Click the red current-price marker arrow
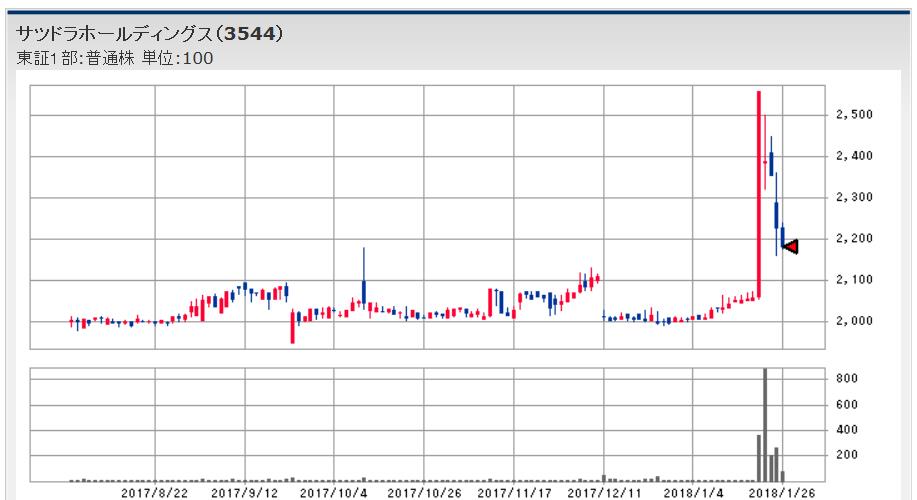The height and width of the screenshot is (500, 917). click(x=791, y=247)
